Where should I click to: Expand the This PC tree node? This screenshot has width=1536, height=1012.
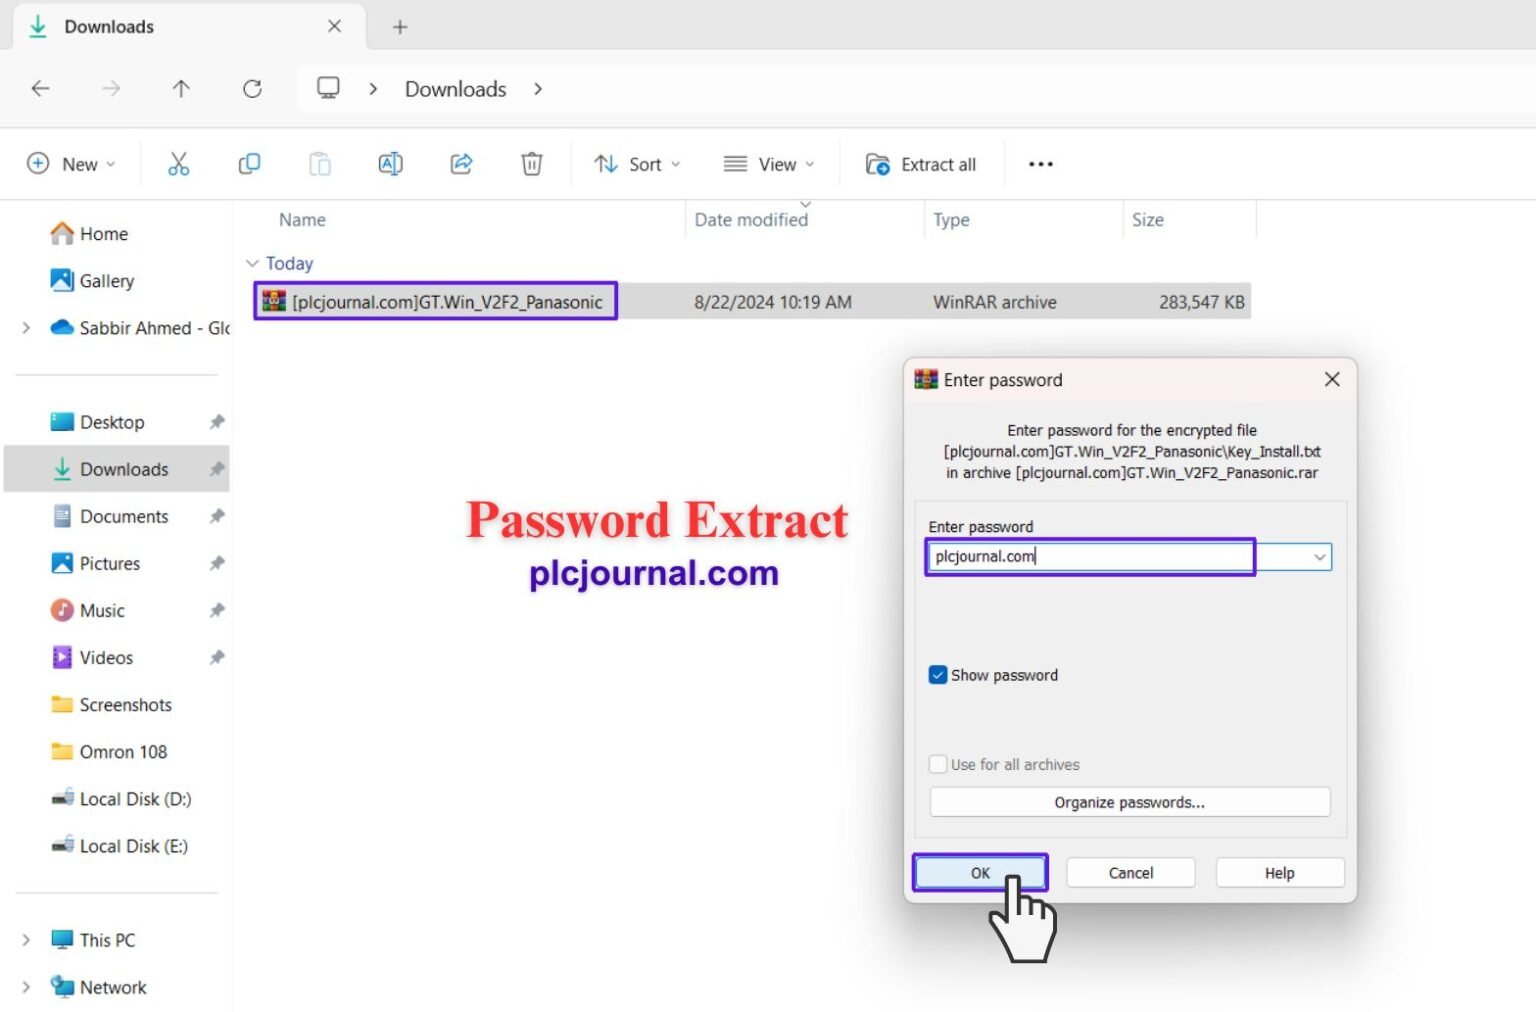point(26,940)
